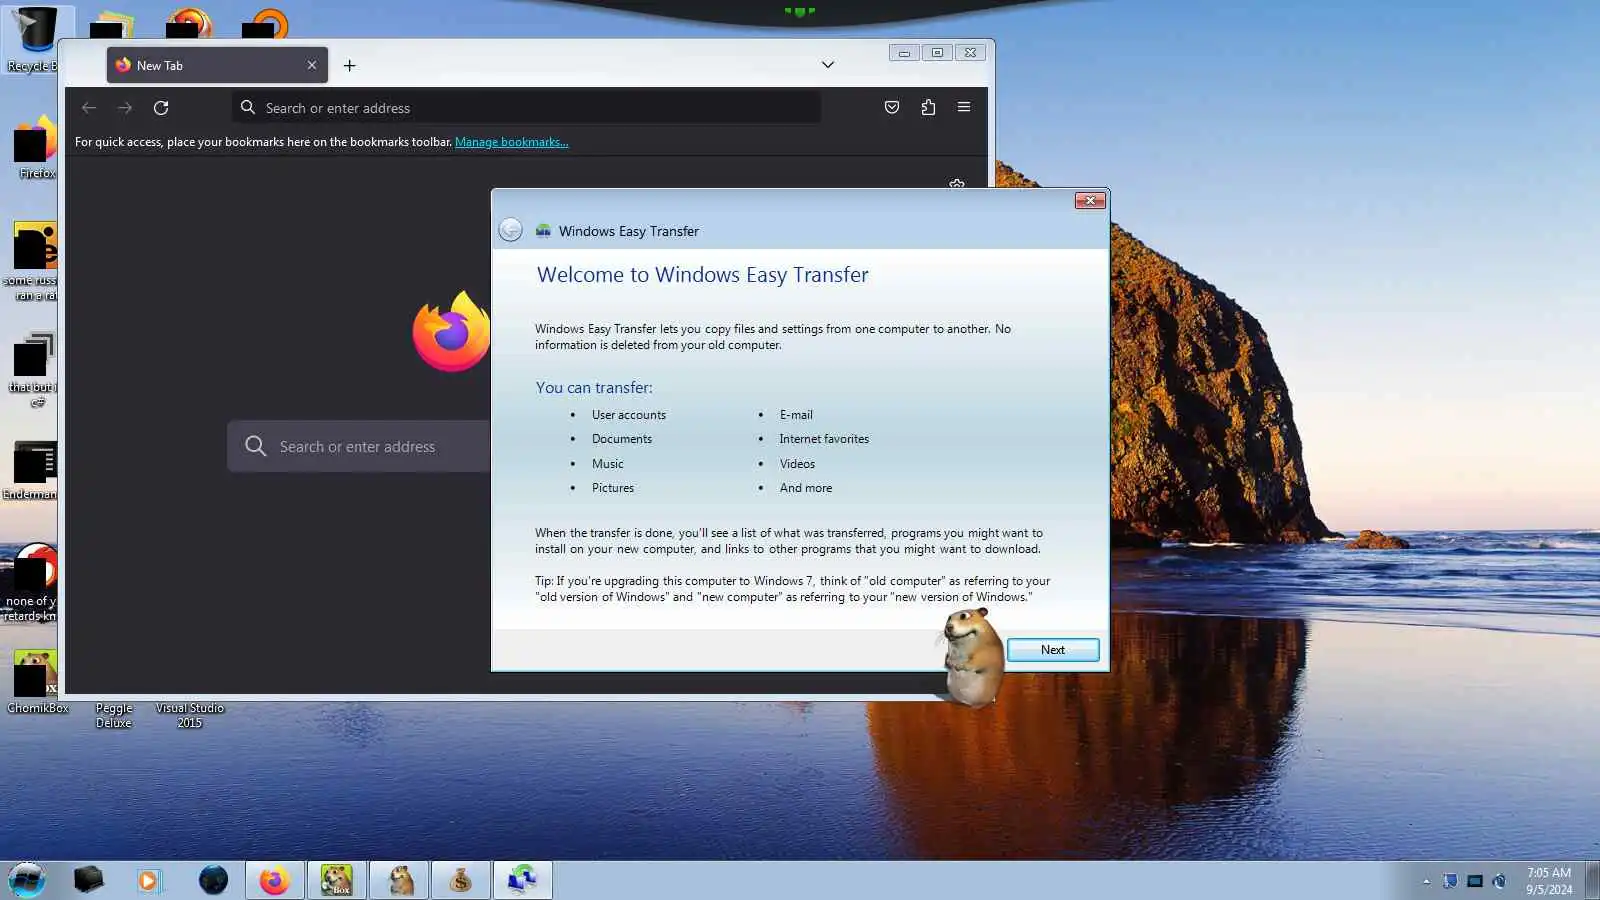Open the Firefox application hamburger menu

964,108
